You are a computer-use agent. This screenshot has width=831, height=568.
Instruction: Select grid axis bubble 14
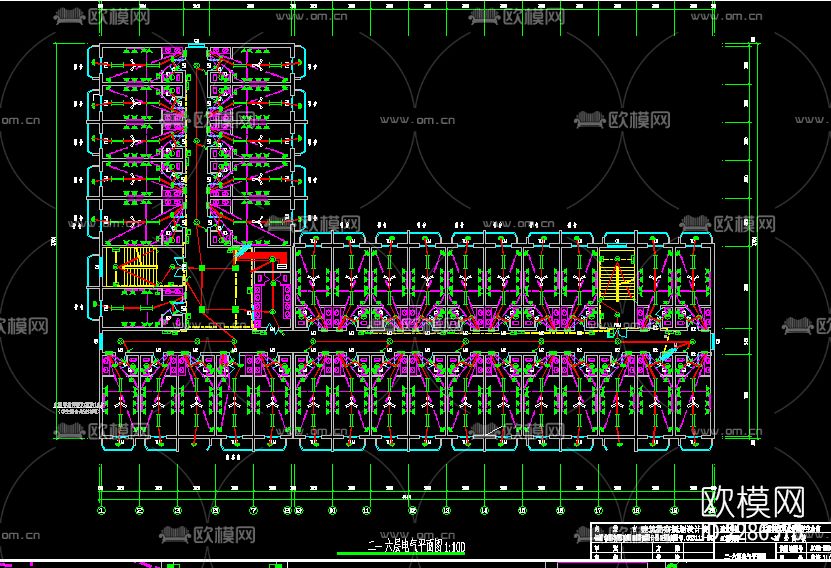(484, 510)
